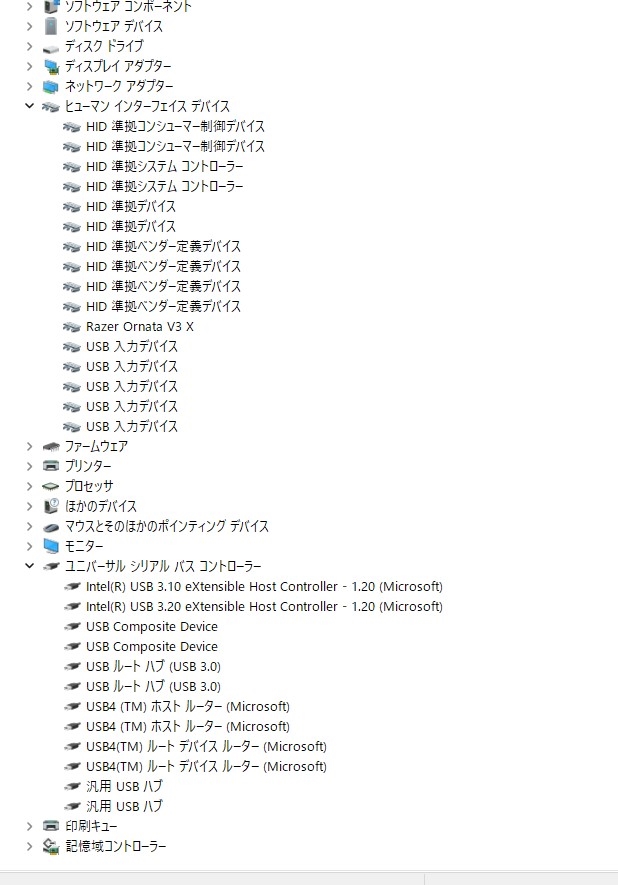
Task: Expand the 印刷キュー node
Action: [29, 826]
